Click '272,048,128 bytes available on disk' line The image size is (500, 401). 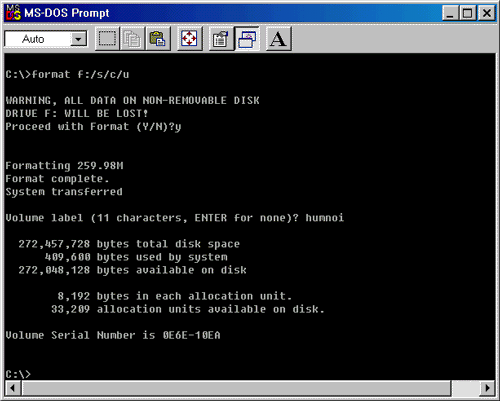click(132, 270)
